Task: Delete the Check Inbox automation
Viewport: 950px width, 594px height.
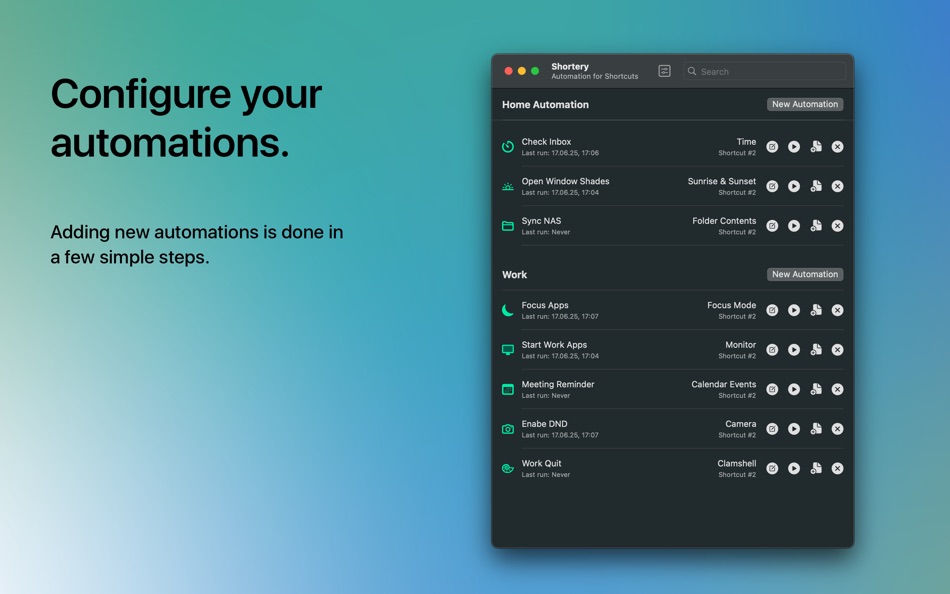Action: click(x=837, y=147)
